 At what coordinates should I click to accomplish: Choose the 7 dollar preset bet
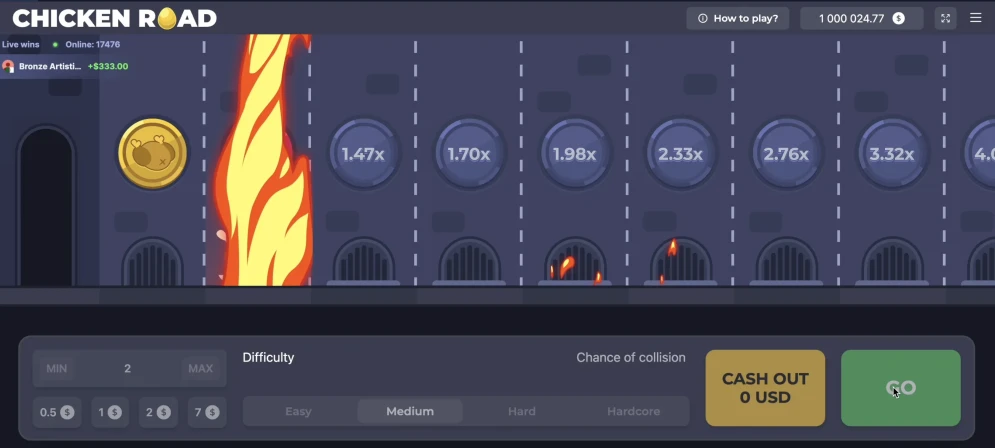coord(206,412)
